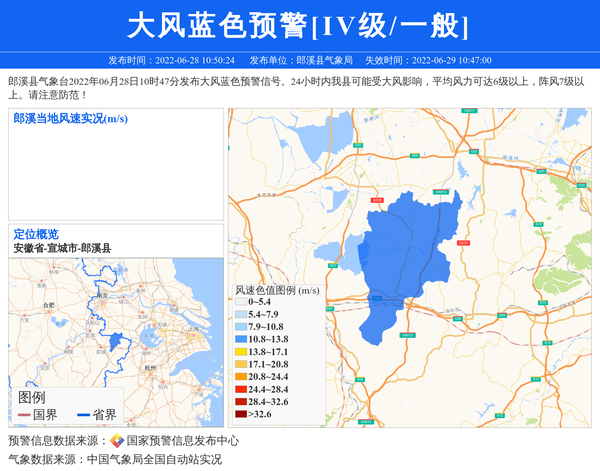Click the blue 省界 line symbol in legend

[x=84, y=415]
